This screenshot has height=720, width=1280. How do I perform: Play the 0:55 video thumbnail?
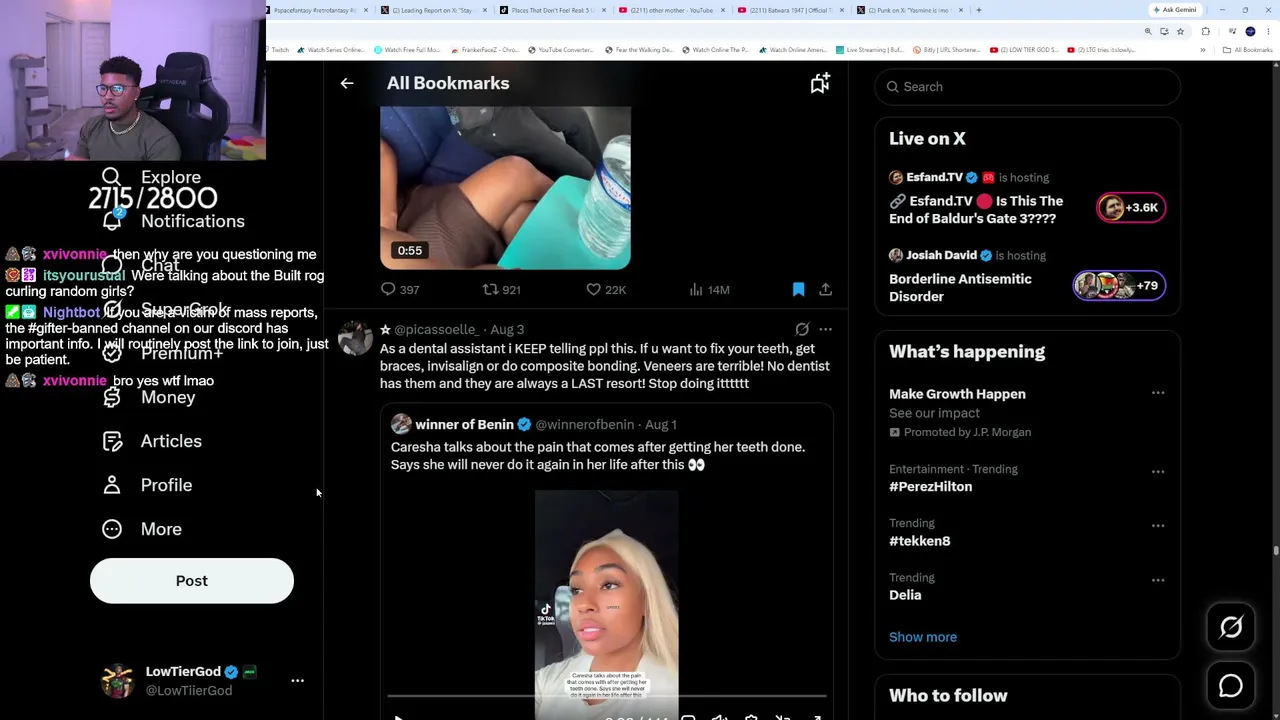click(505, 188)
